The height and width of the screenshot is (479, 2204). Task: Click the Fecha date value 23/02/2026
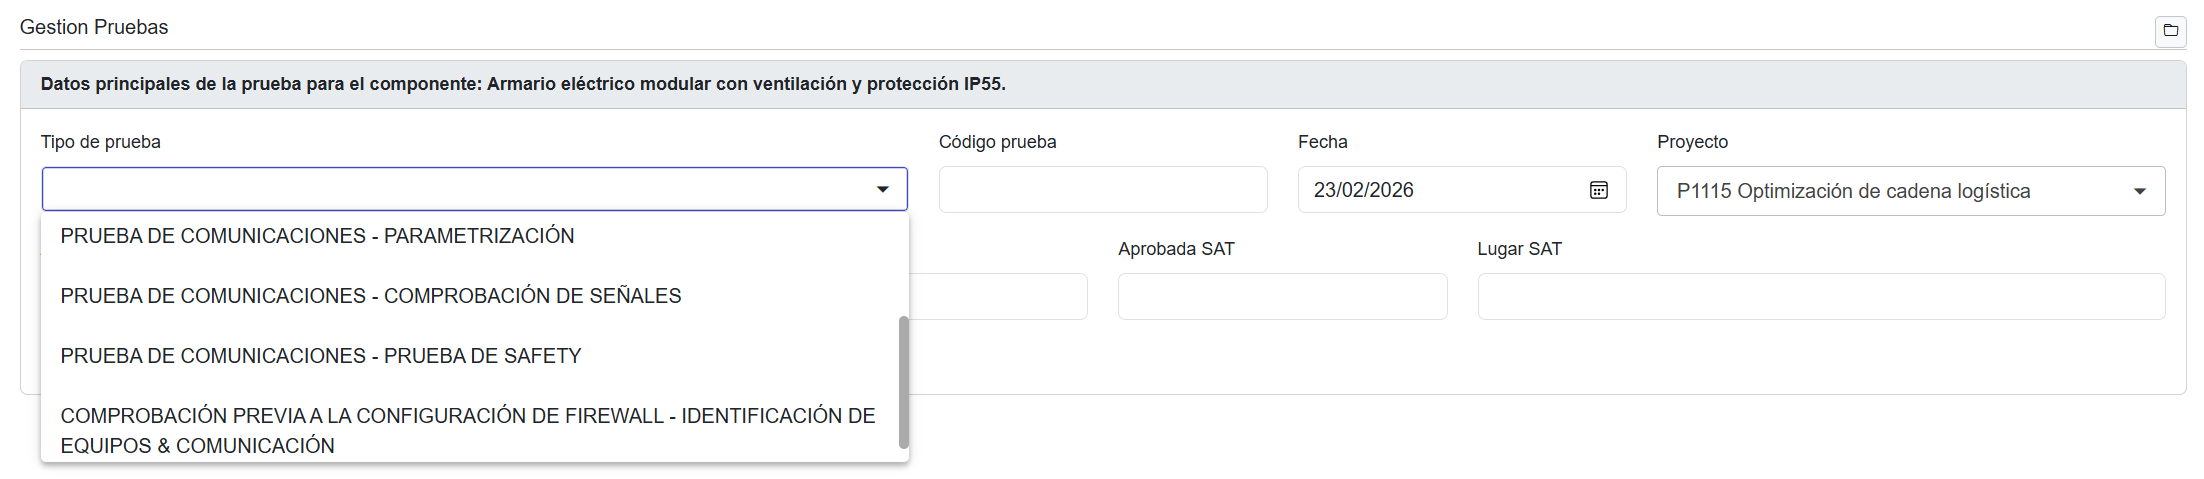point(1363,190)
